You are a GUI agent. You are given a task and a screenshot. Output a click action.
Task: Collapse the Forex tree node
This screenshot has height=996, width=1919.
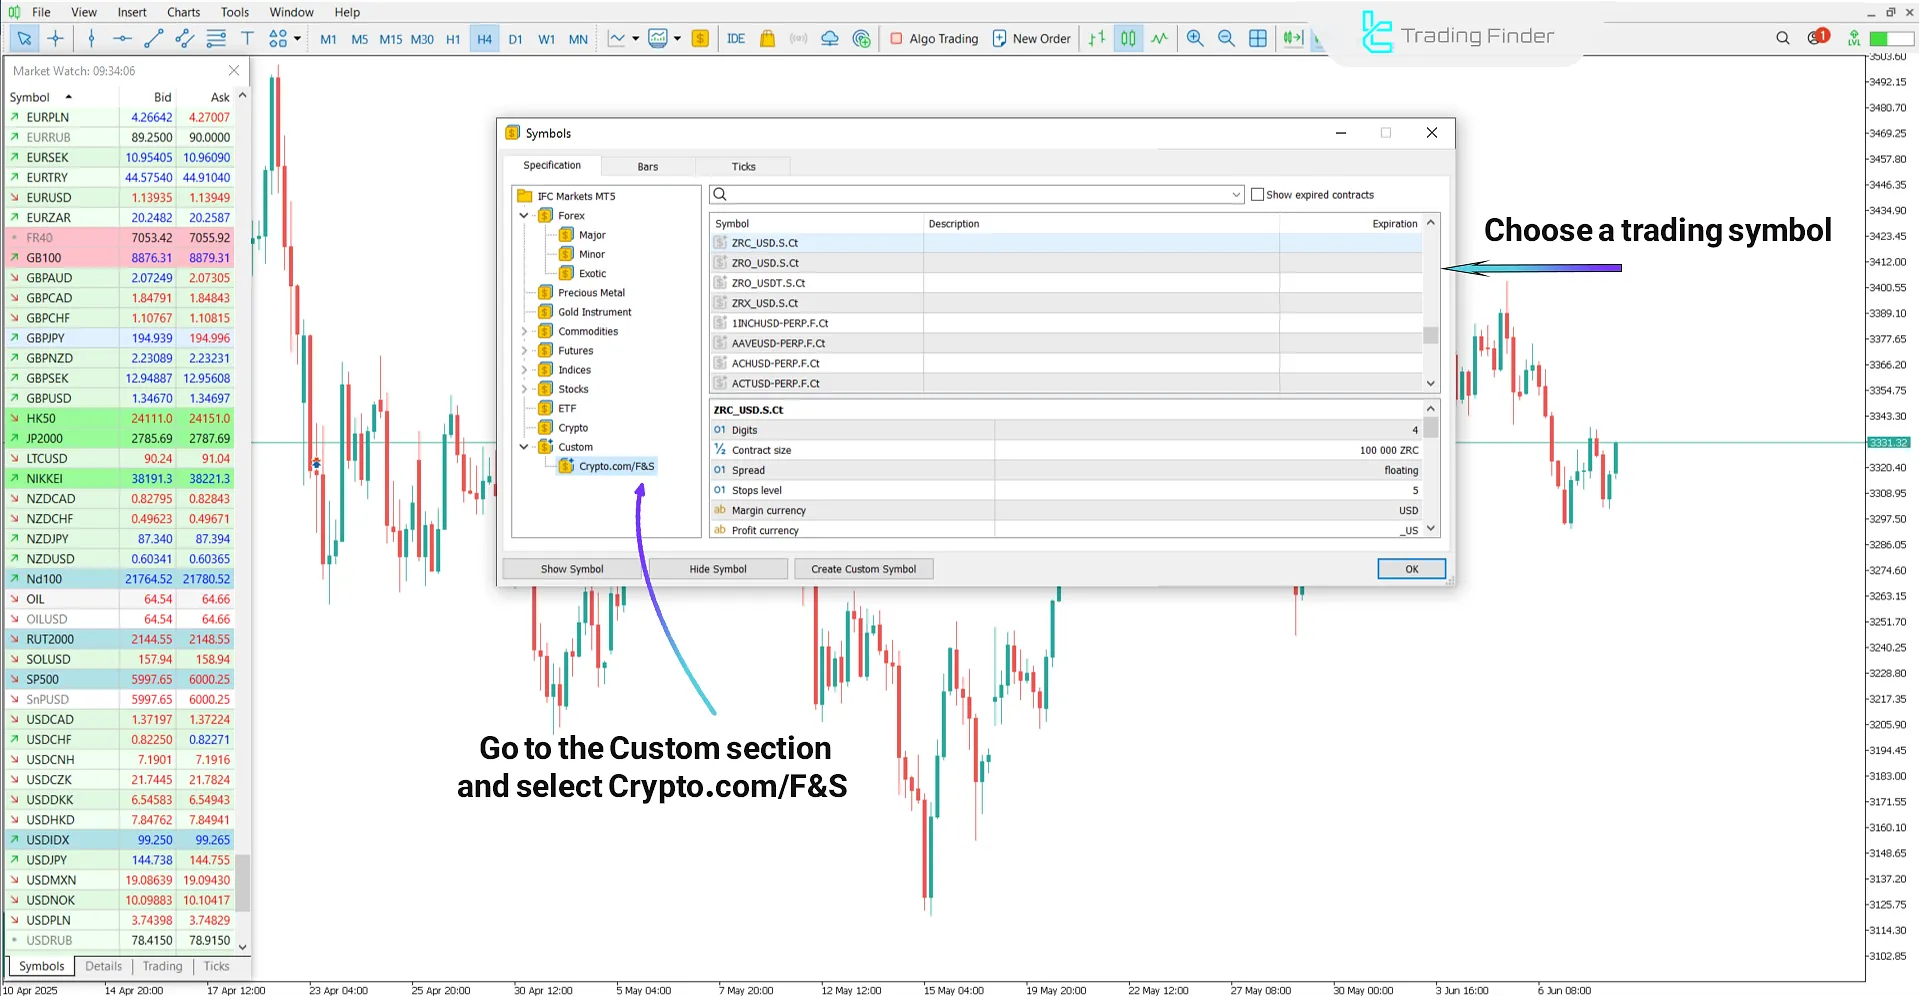pos(524,215)
